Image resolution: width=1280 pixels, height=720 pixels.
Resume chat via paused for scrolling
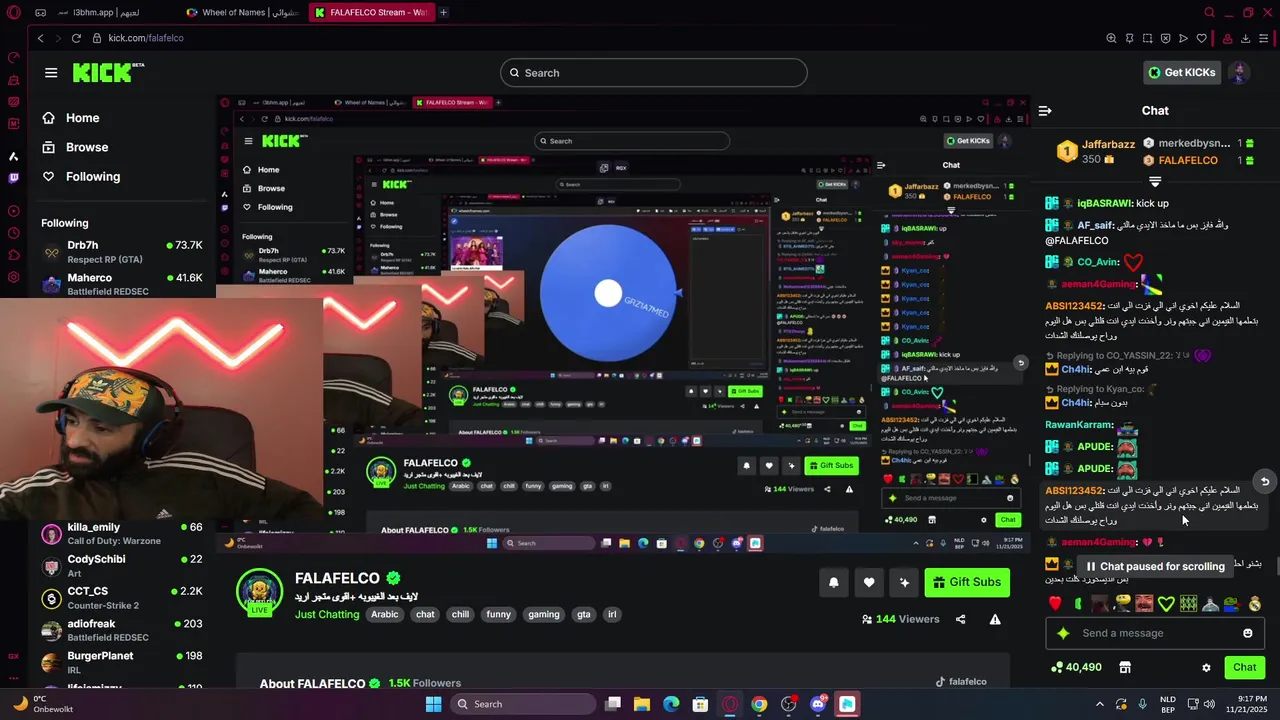pyautogui.click(x=1155, y=566)
